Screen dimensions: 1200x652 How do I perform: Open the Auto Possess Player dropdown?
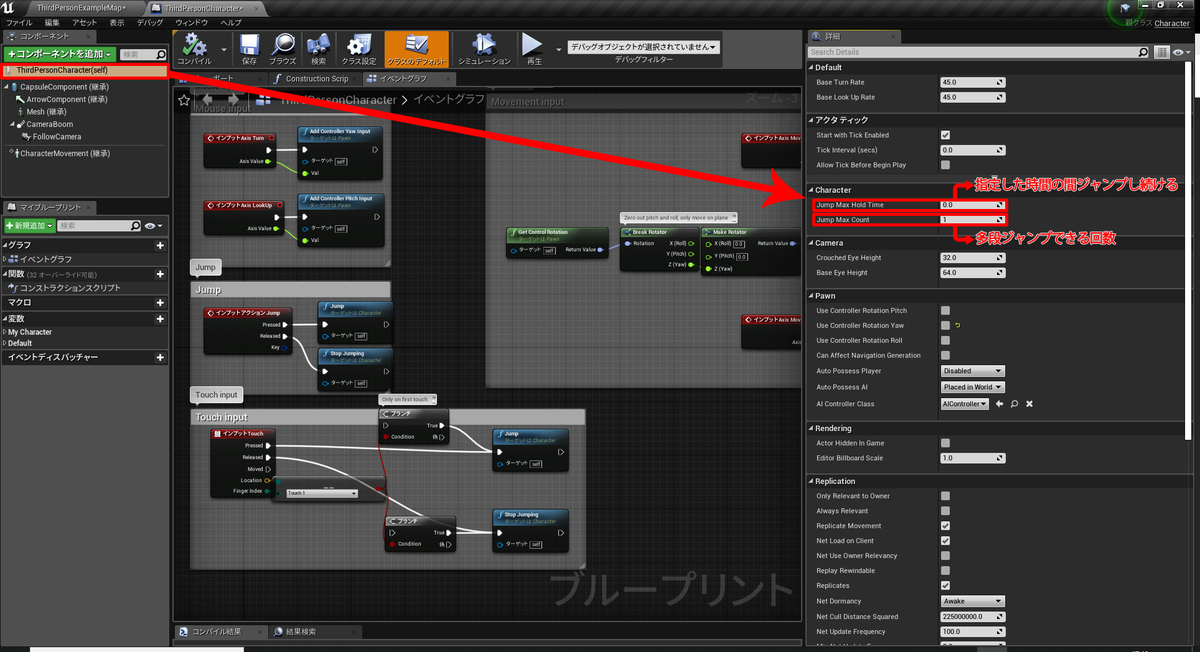pos(971,370)
